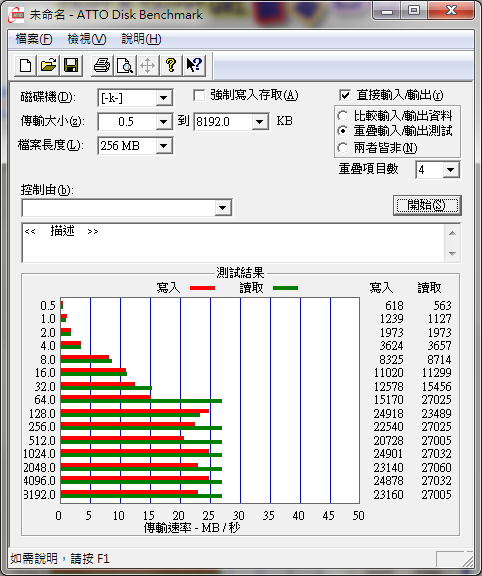The height and width of the screenshot is (576, 482).
Task: Open the 說明(H) menu
Action: pyautogui.click(x=141, y=39)
